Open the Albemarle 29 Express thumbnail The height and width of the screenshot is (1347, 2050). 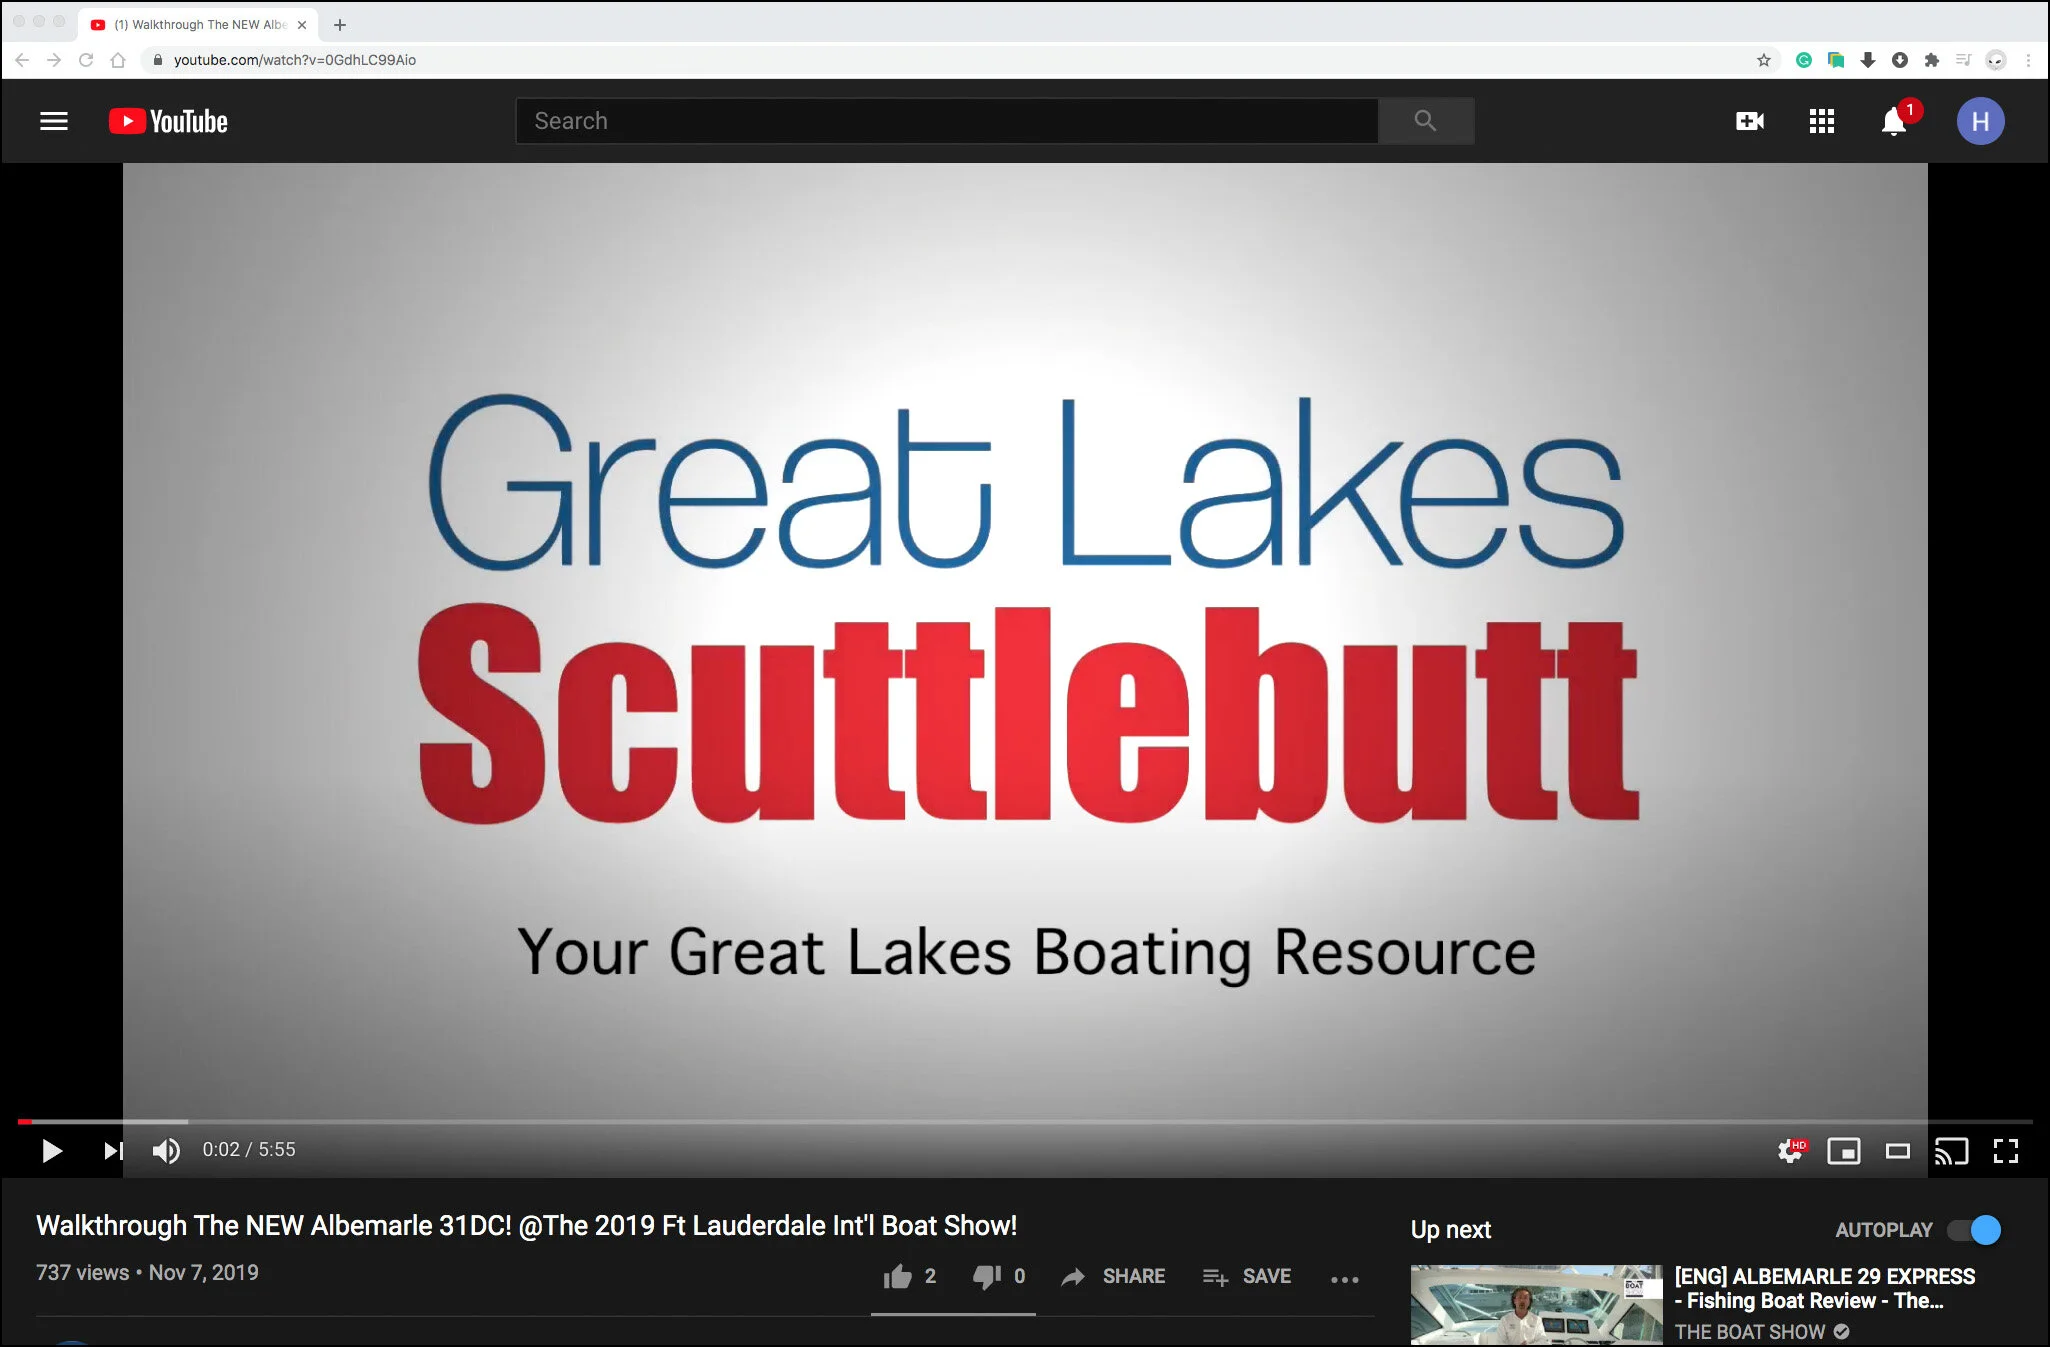pos(1536,1304)
